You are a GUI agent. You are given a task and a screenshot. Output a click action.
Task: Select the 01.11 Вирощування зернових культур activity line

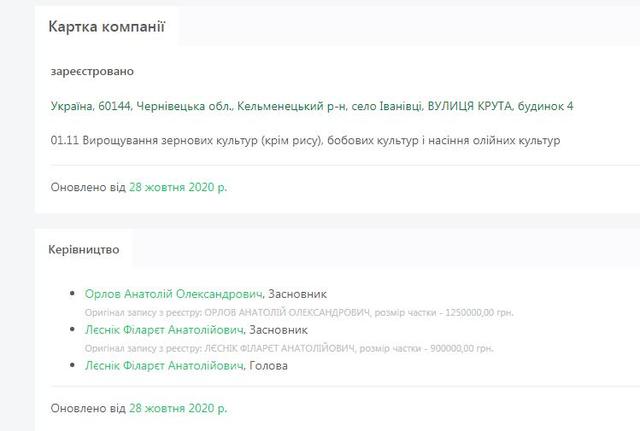pos(305,140)
